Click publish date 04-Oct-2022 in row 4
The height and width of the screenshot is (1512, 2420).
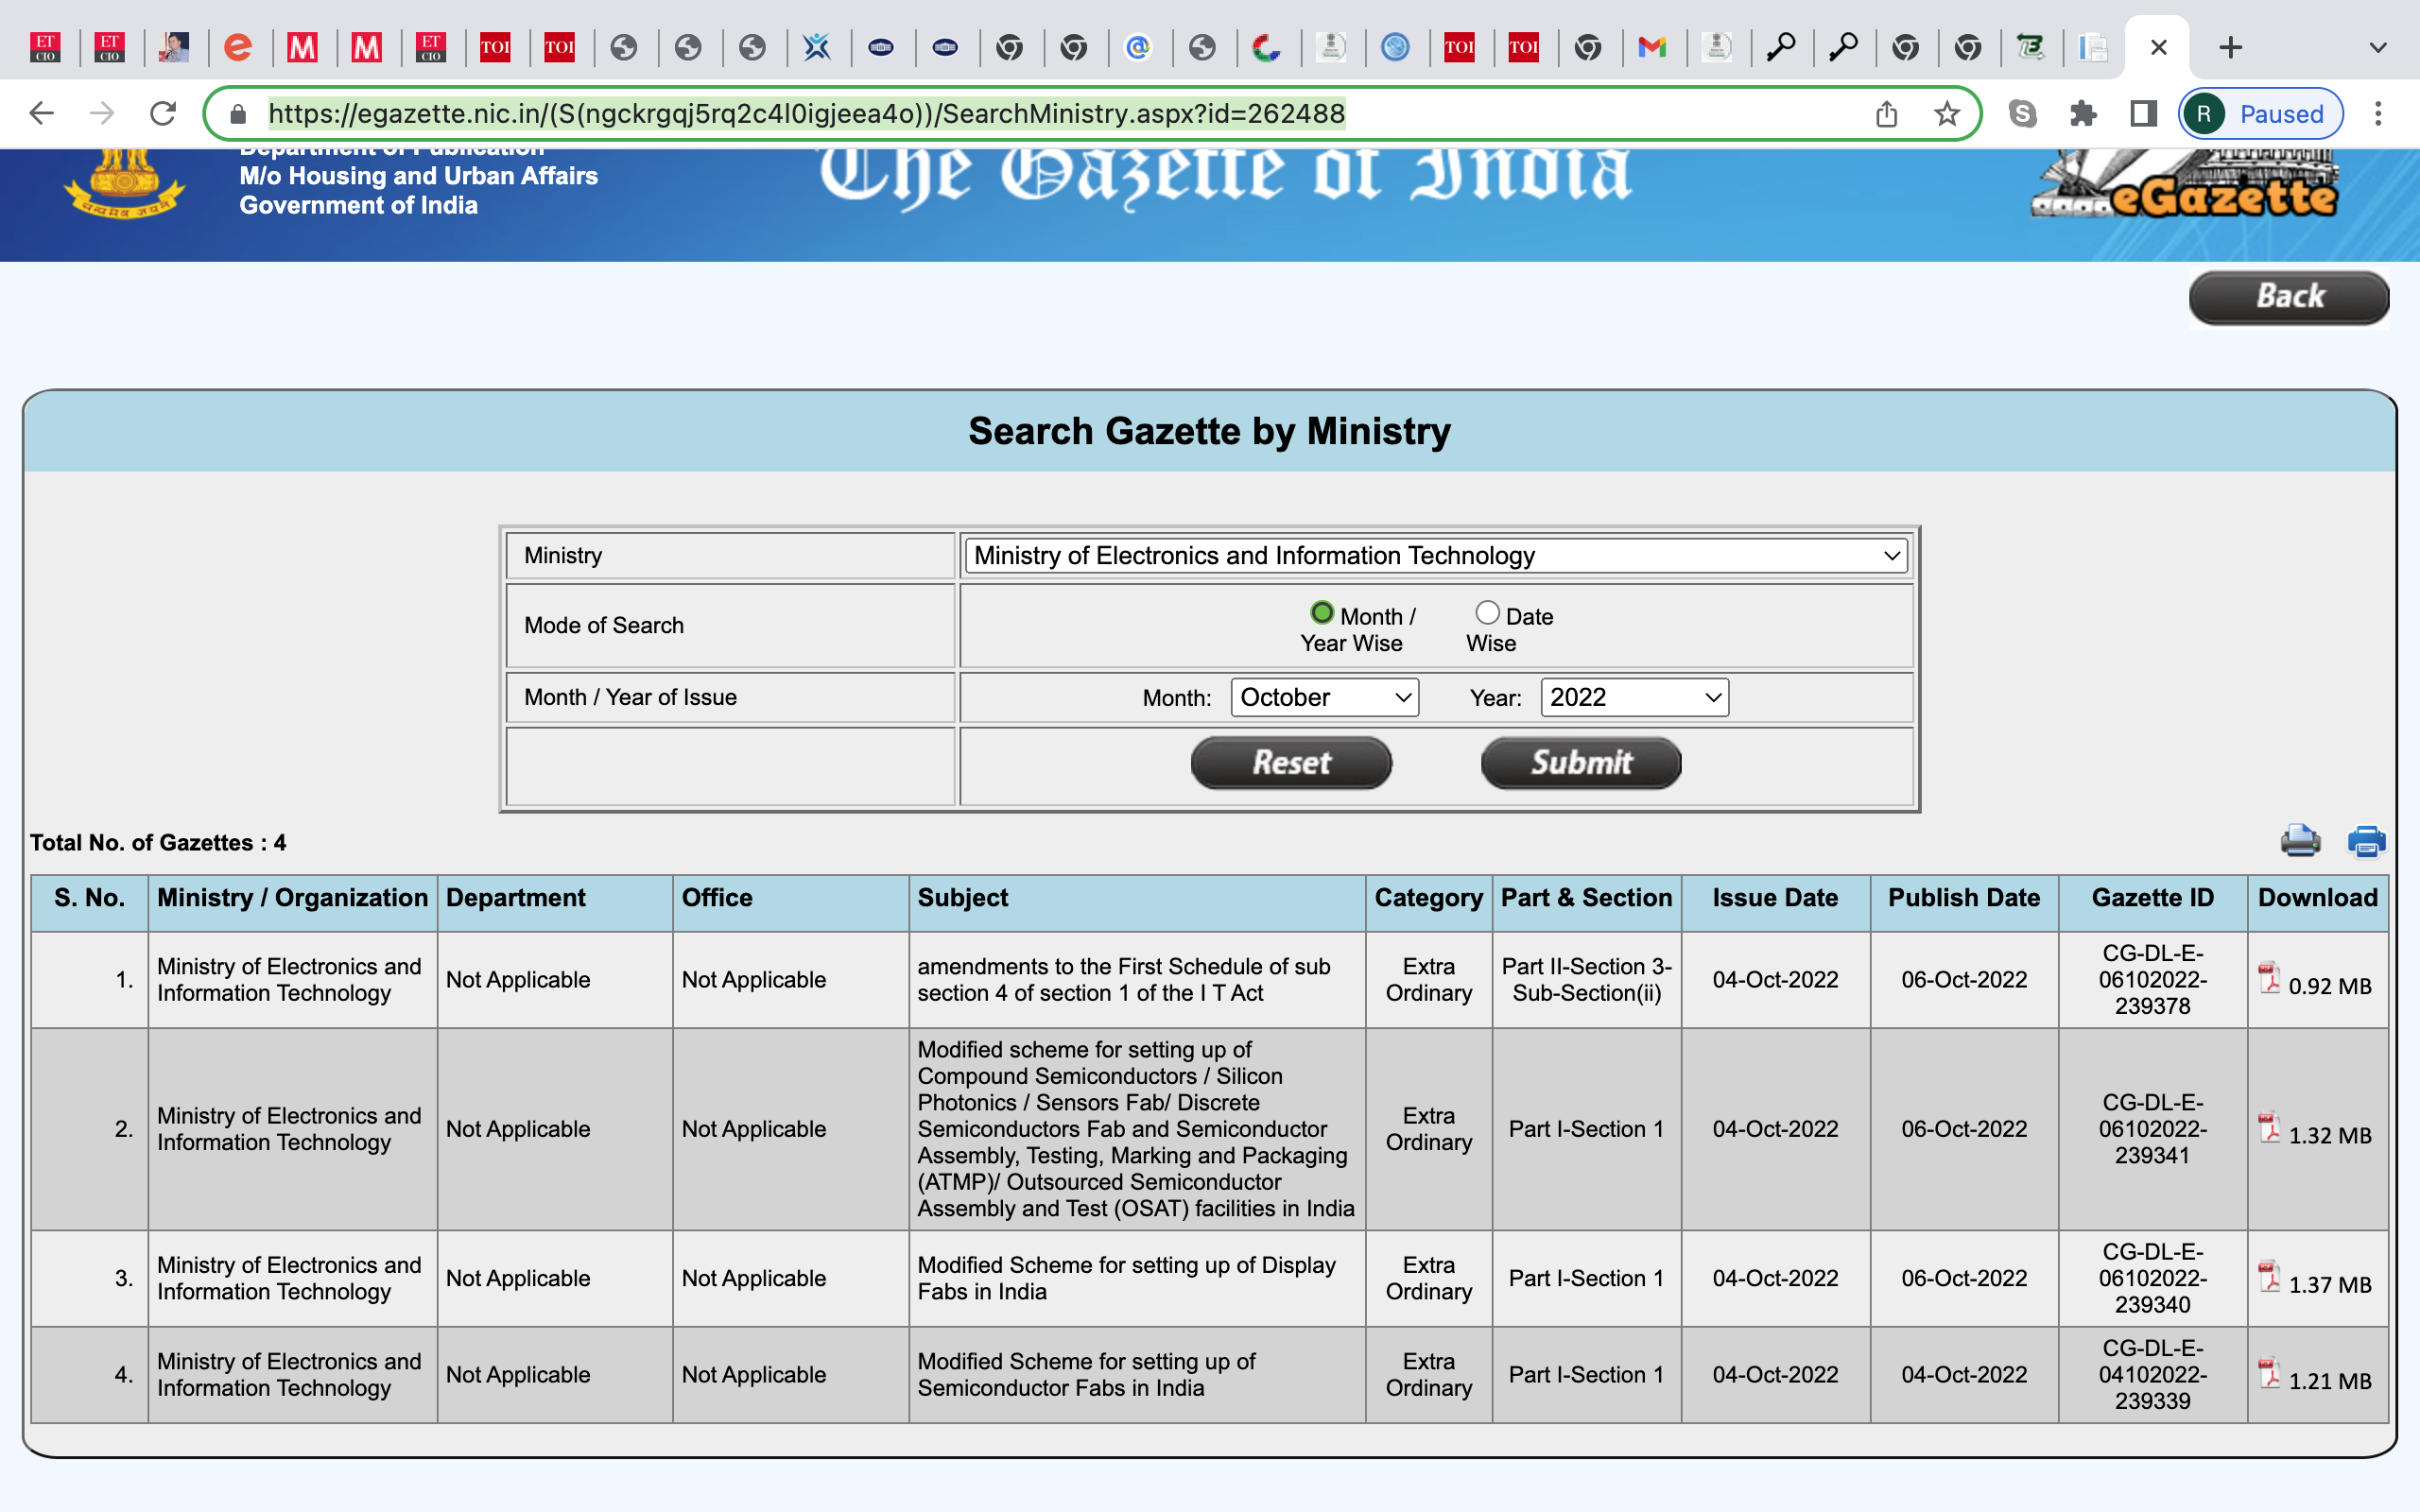[x=1963, y=1374]
